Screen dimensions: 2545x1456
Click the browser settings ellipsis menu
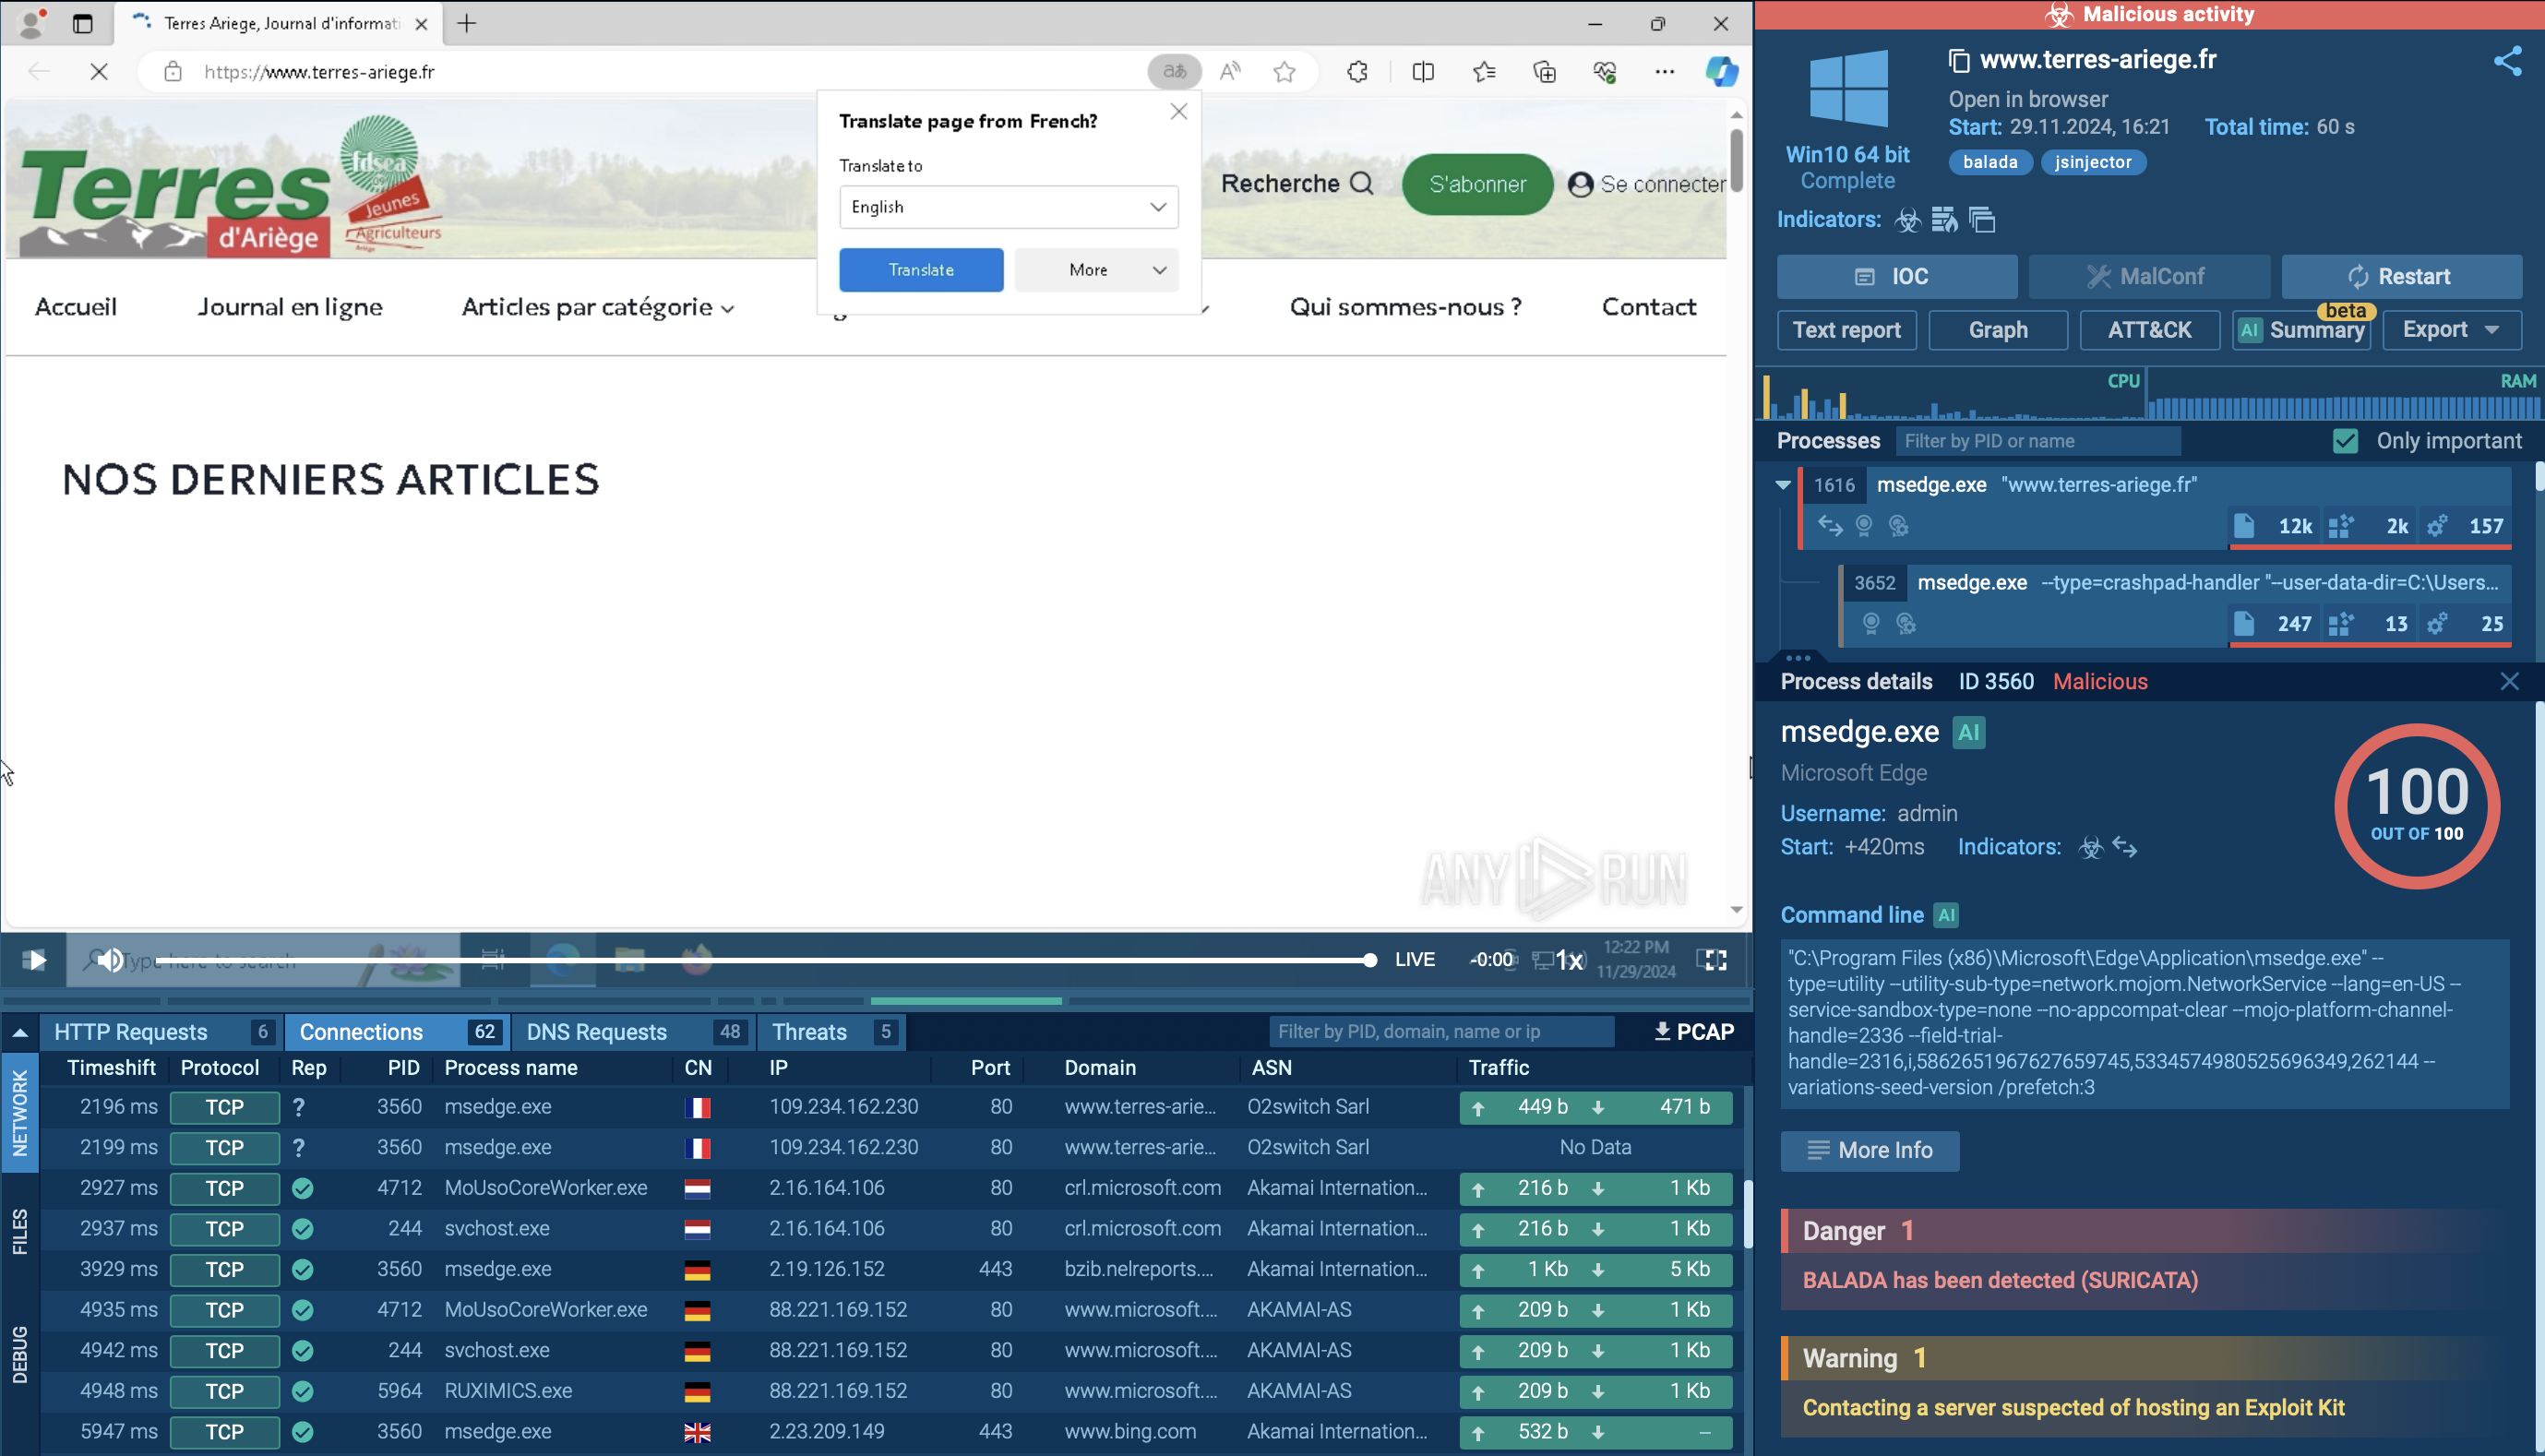pos(1664,72)
